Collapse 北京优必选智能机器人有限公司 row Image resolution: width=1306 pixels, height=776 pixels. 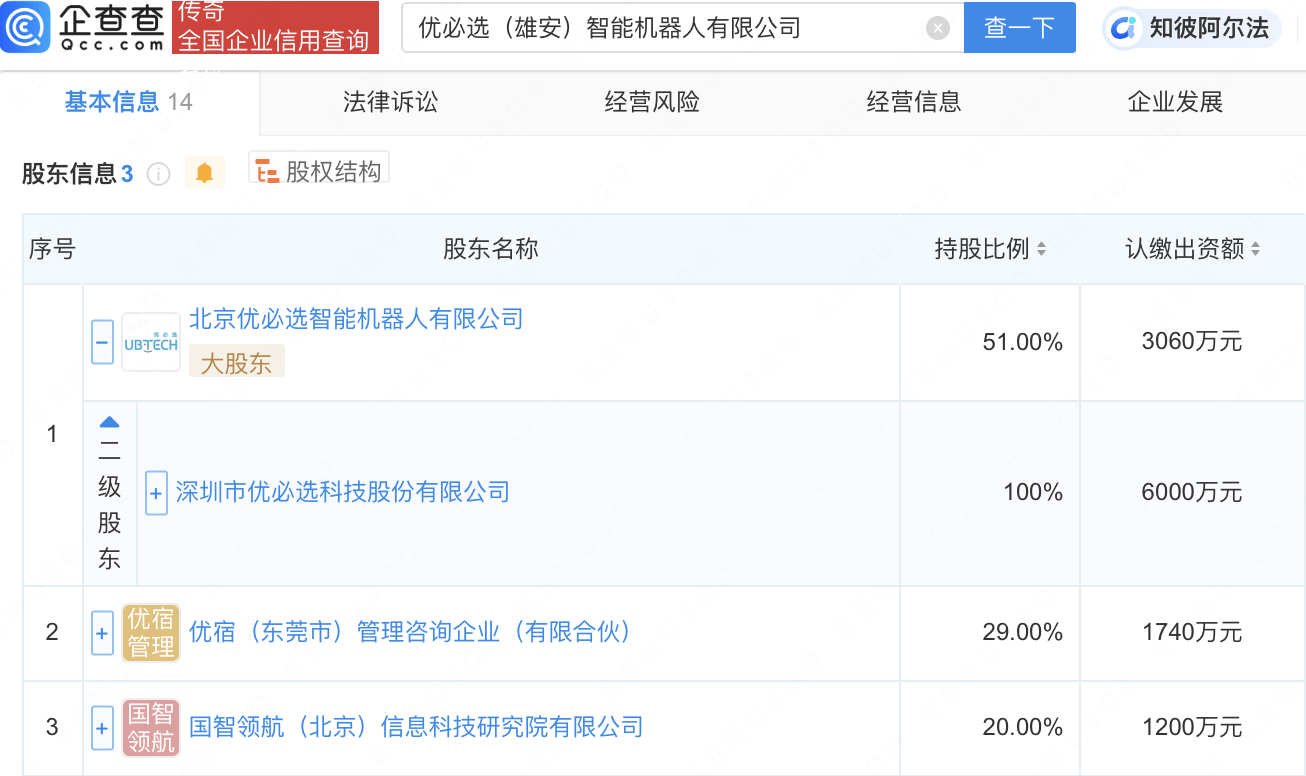(102, 343)
